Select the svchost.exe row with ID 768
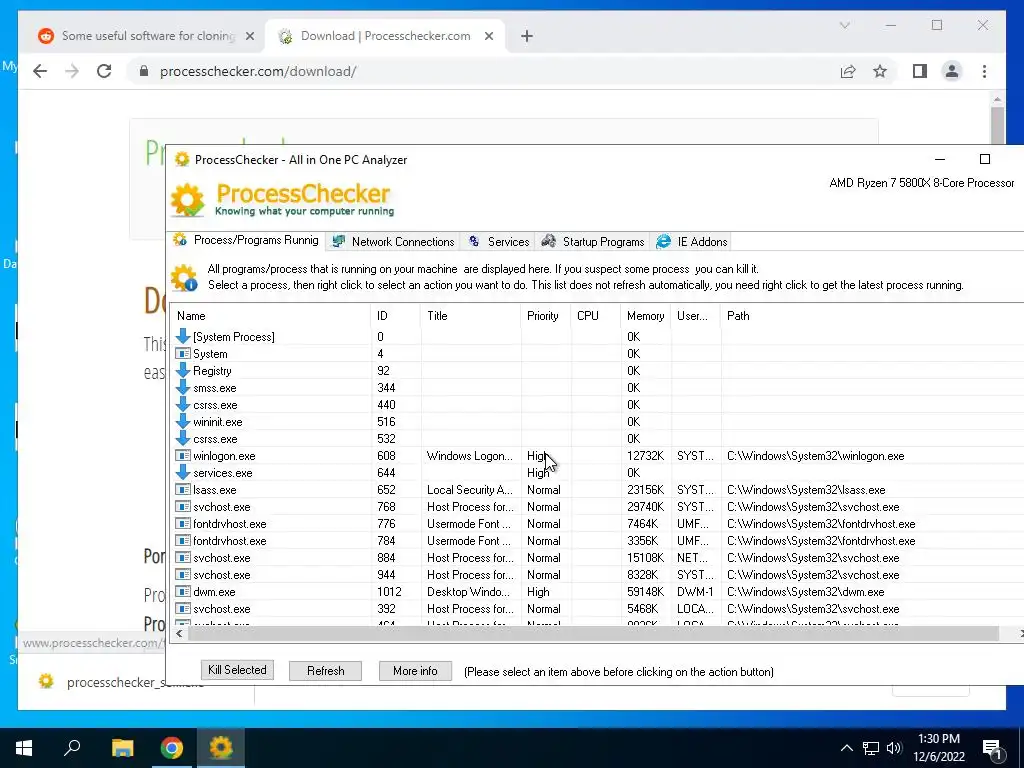The image size is (1024, 768). (598, 507)
